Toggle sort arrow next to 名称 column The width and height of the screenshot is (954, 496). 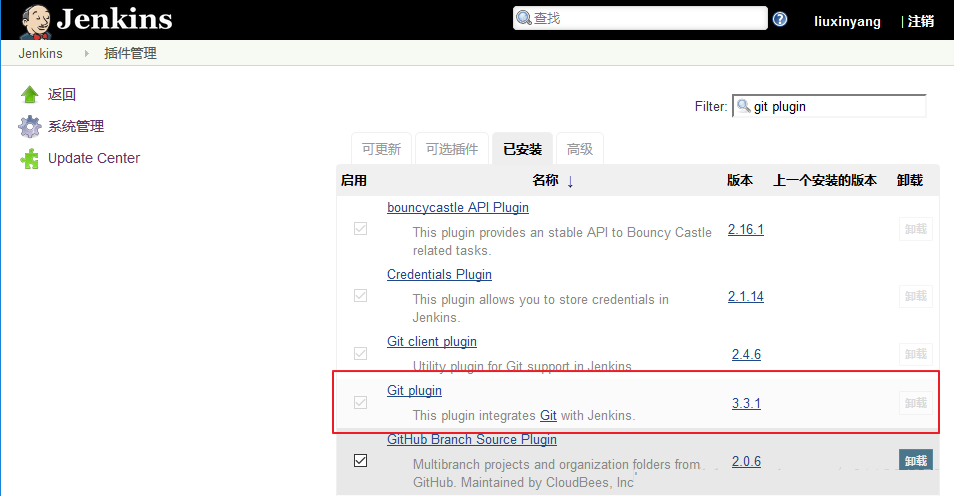coord(570,181)
